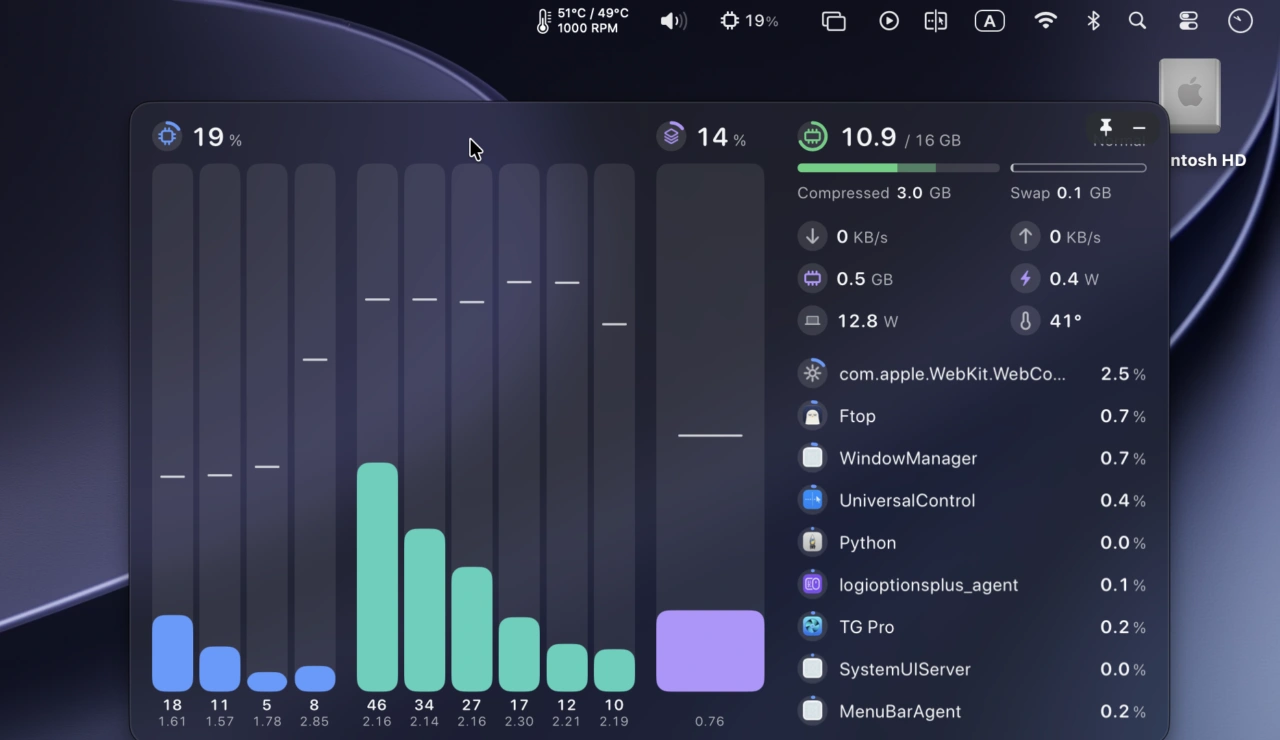Viewport: 1280px width, 740px height.
Task: Open the input source "A" menu bar item
Action: pos(989,21)
